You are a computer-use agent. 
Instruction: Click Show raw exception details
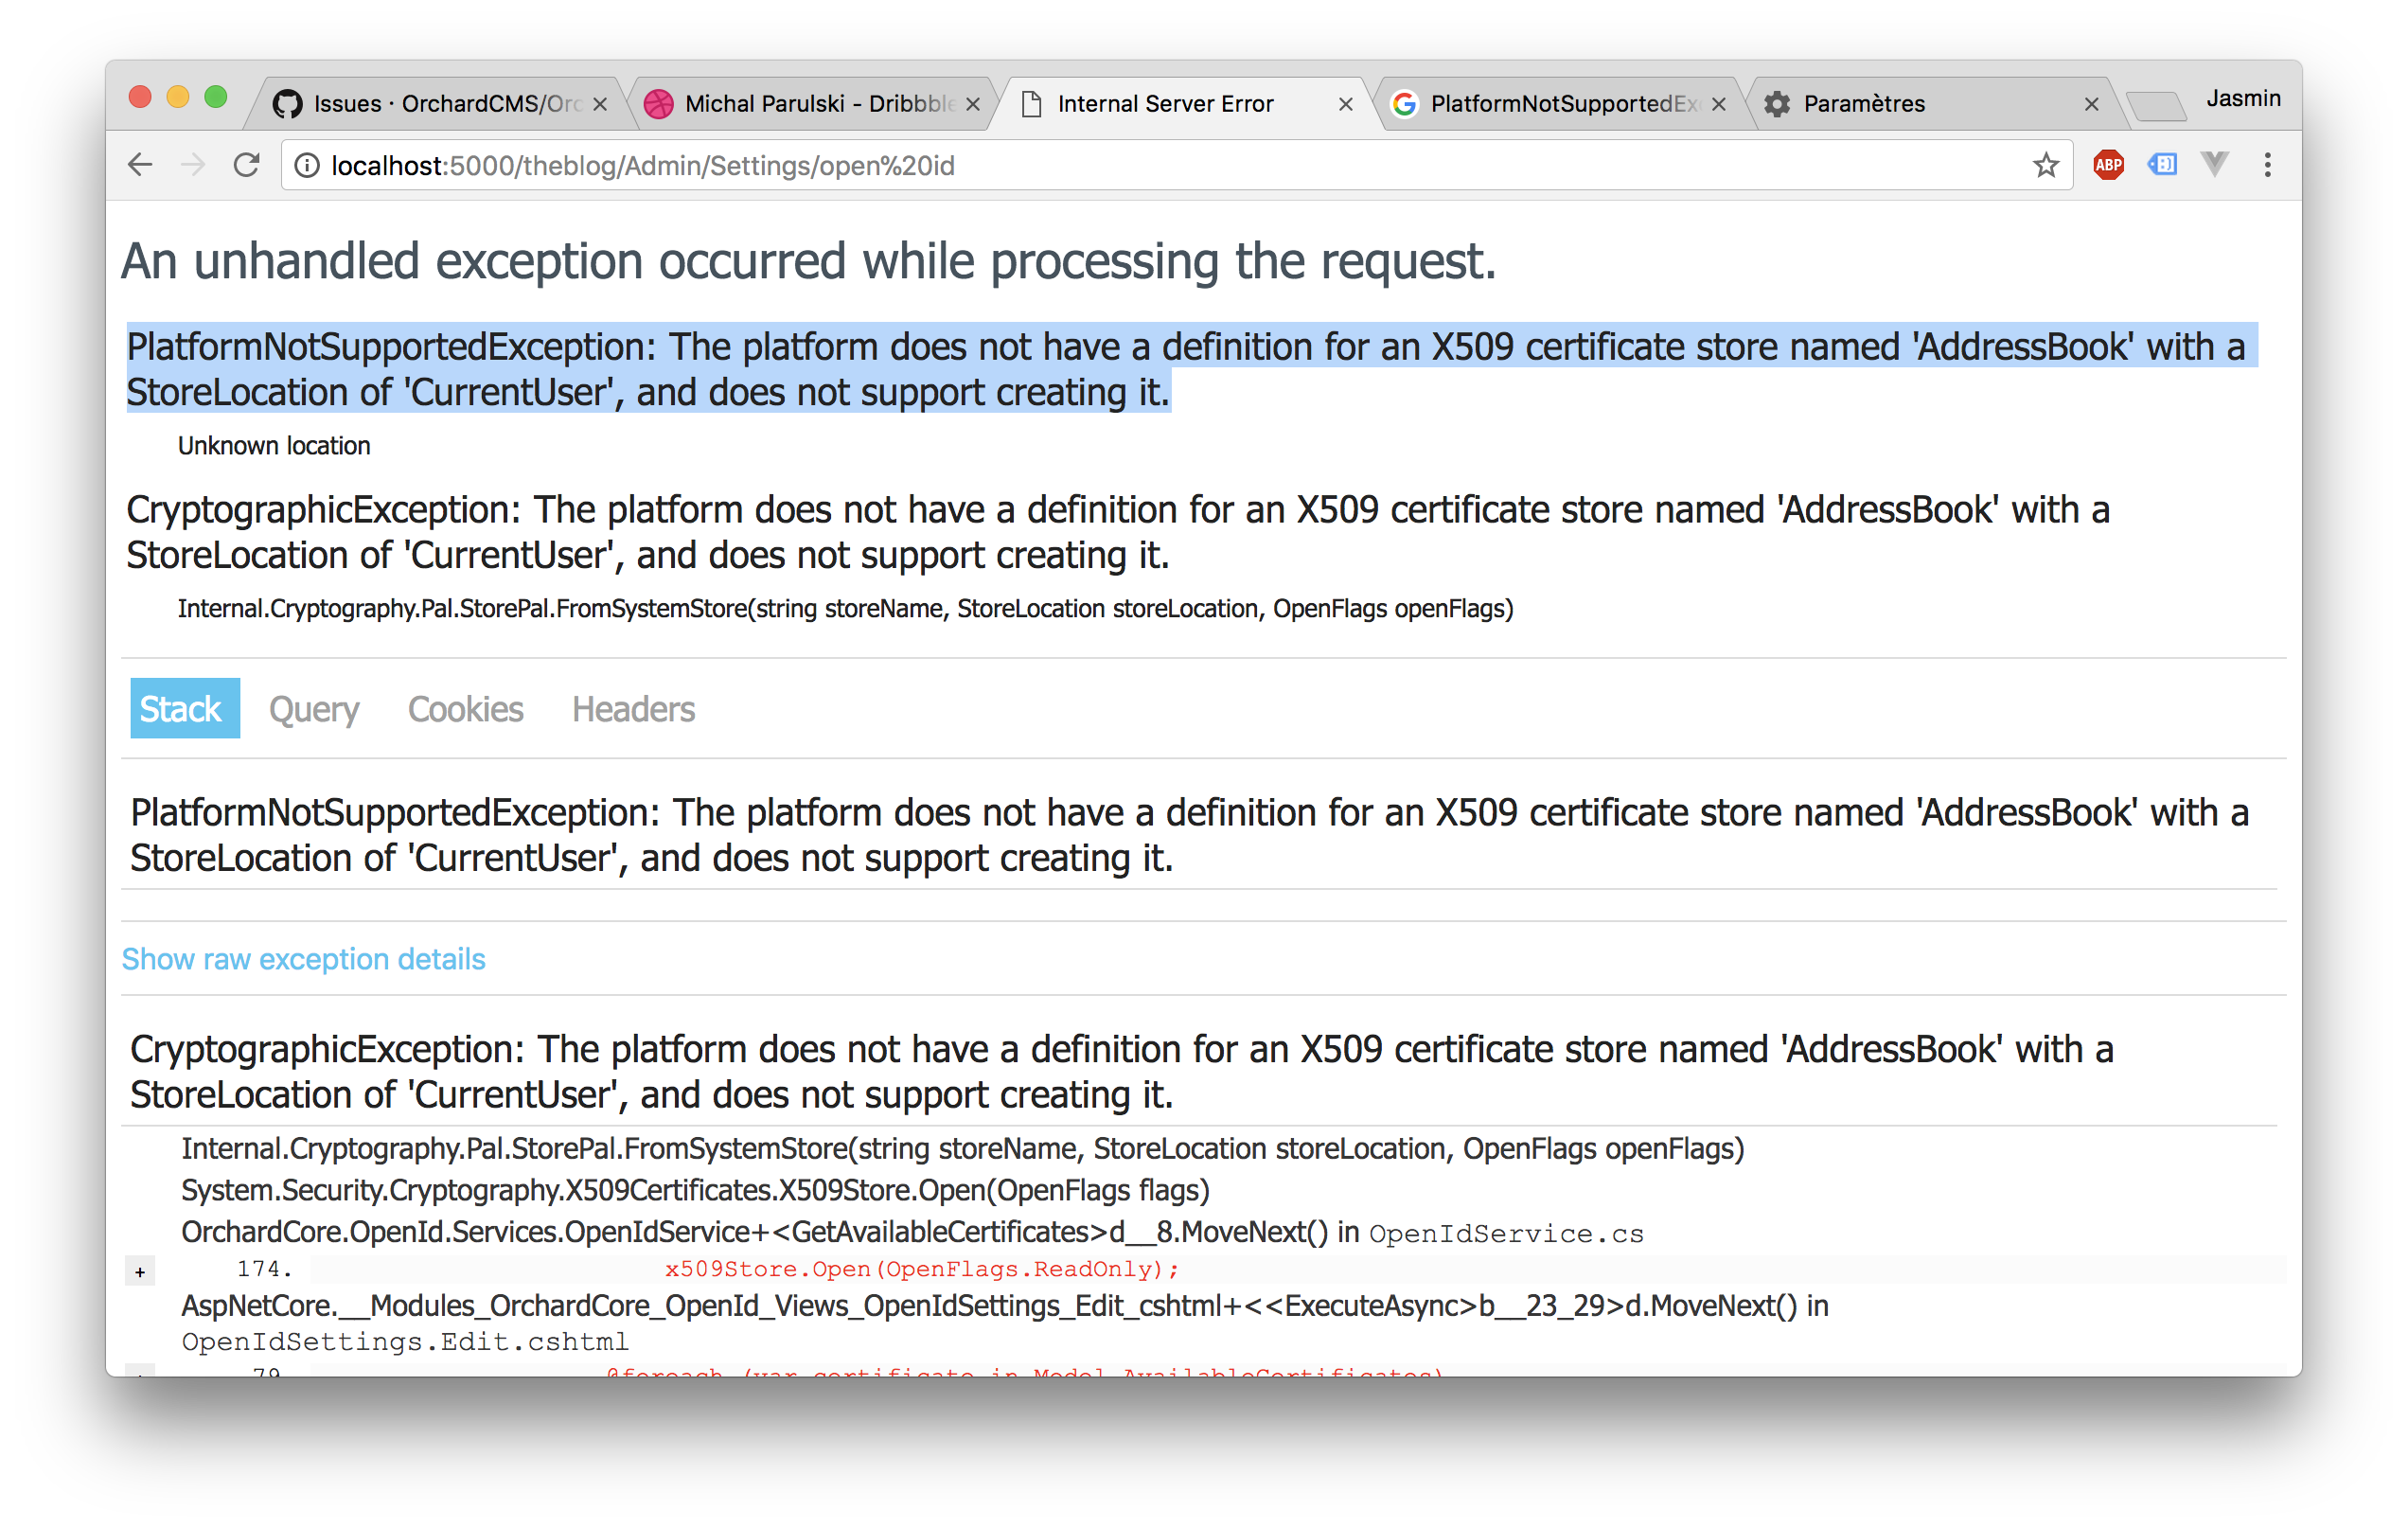(303, 959)
